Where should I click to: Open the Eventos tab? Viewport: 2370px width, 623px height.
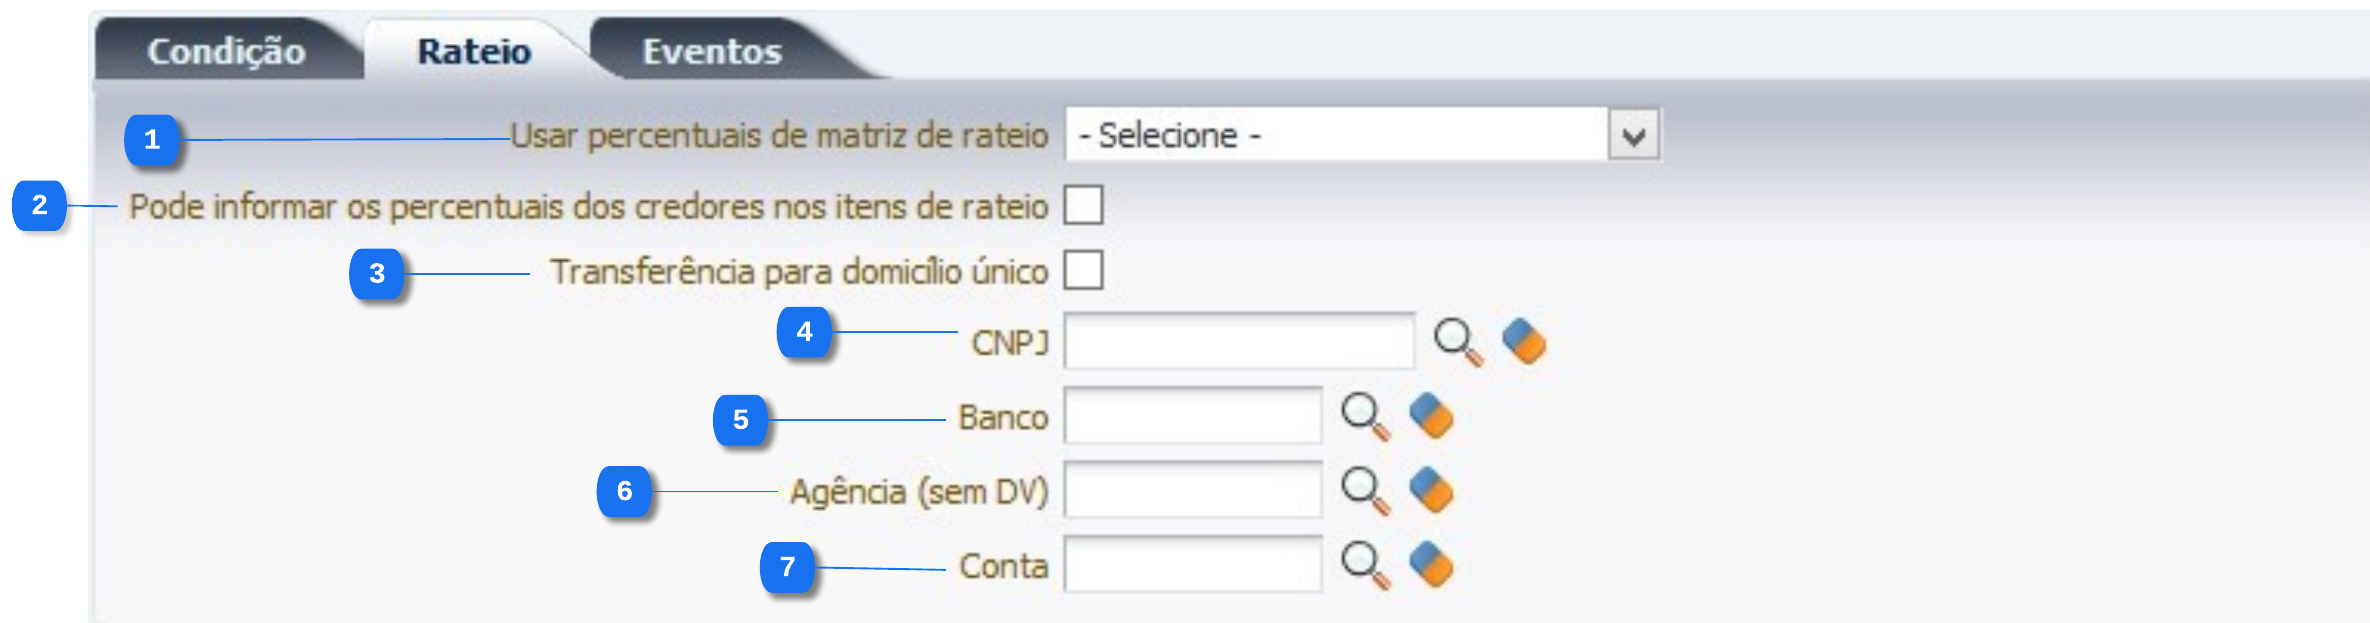(x=711, y=51)
